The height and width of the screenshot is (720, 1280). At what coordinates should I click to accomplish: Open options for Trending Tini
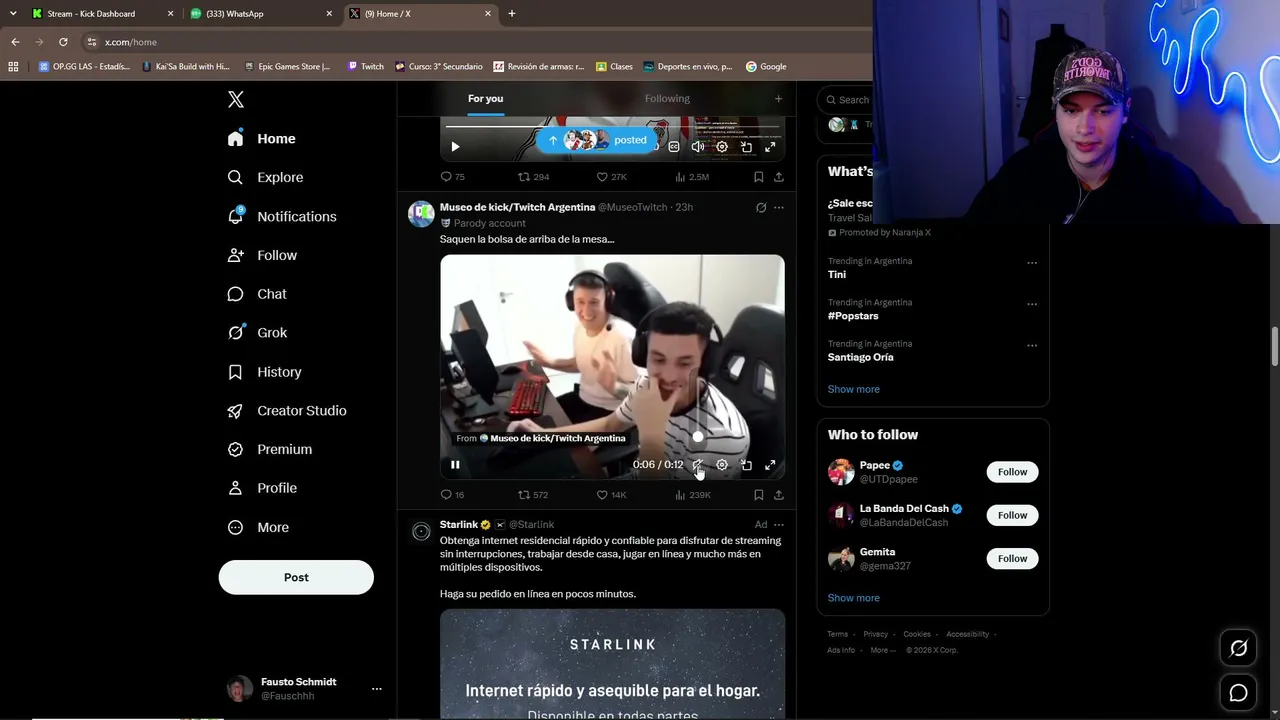tap(1031, 263)
